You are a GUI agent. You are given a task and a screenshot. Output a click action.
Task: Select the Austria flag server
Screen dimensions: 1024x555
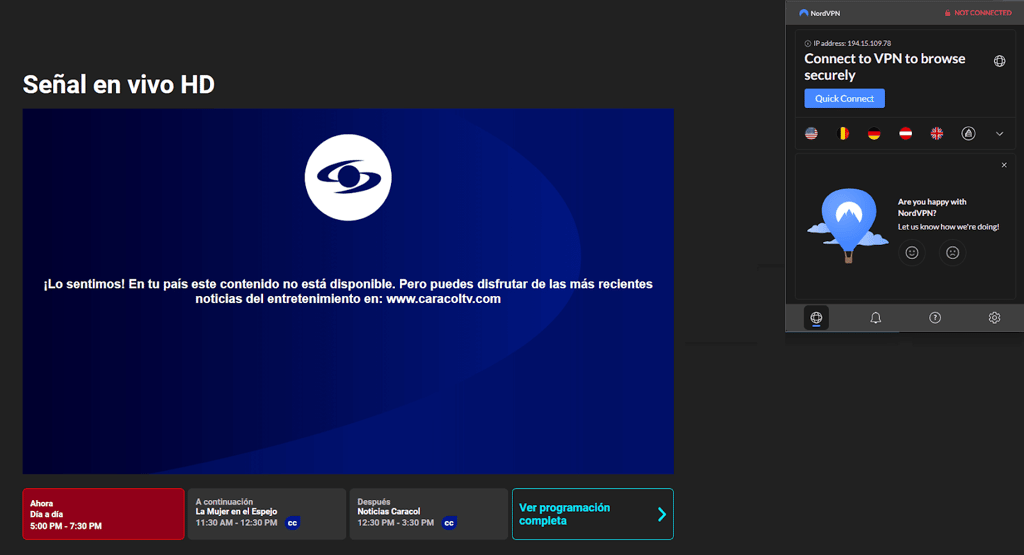pyautogui.click(x=905, y=133)
